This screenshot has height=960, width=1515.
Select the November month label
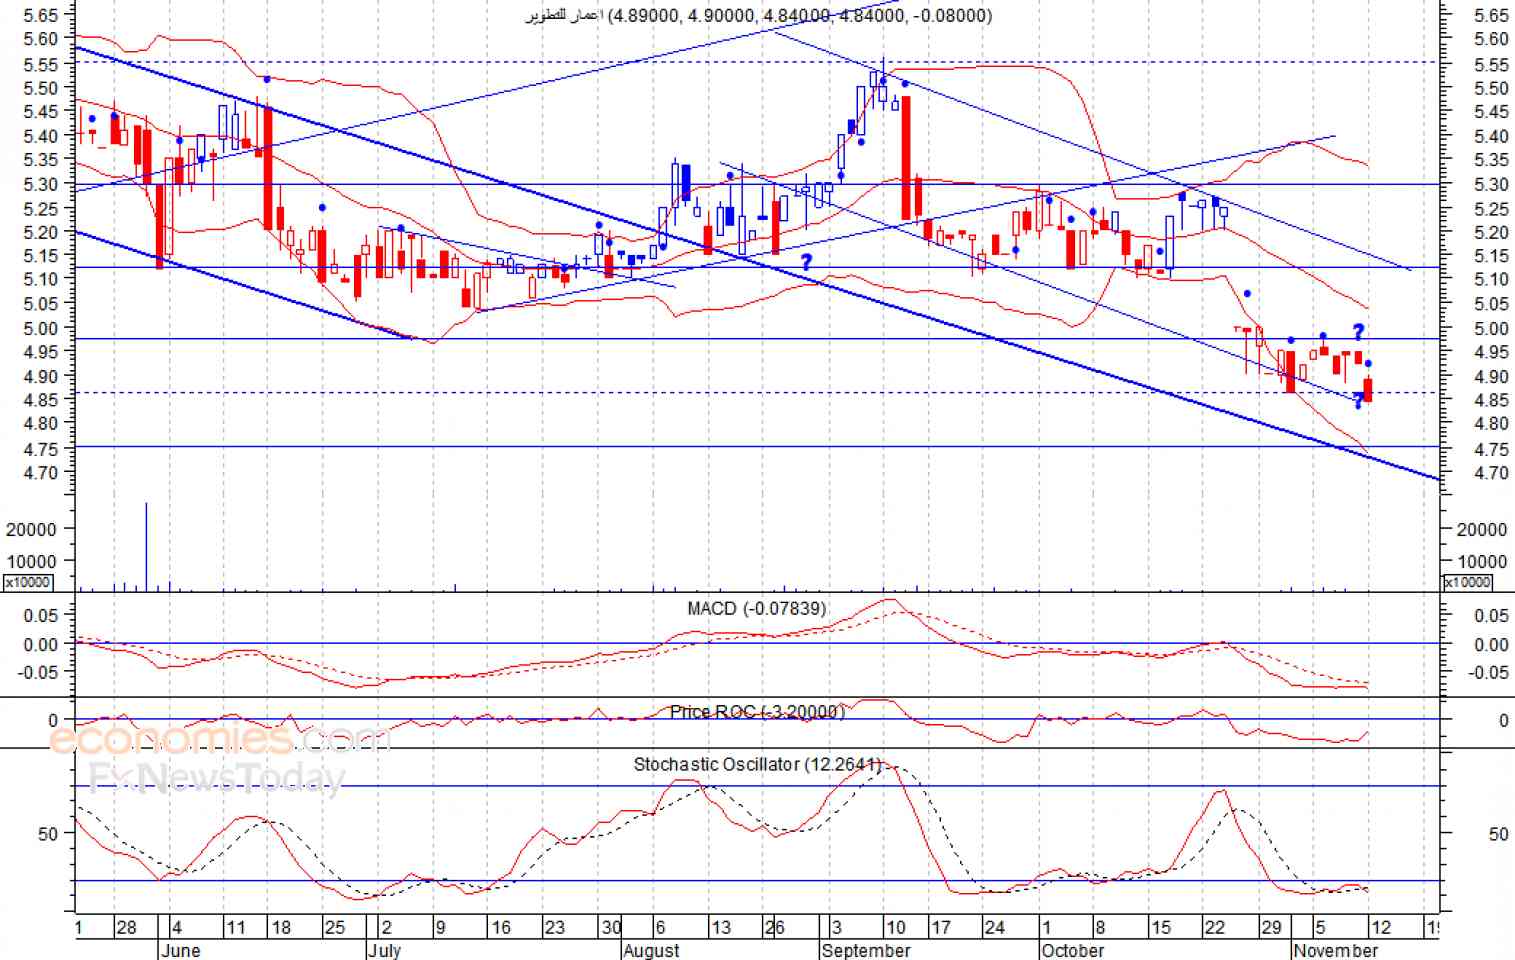click(1336, 950)
